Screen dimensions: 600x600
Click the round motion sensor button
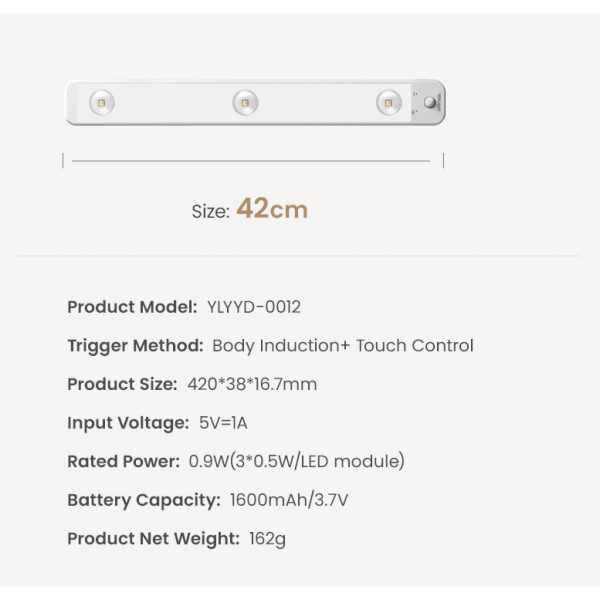click(431, 103)
